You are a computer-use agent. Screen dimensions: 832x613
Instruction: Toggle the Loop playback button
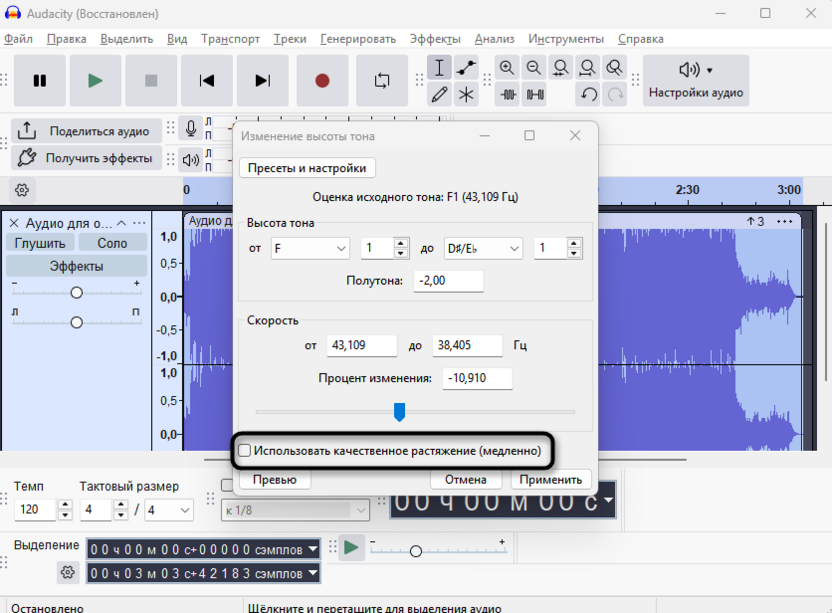pyautogui.click(x=382, y=81)
